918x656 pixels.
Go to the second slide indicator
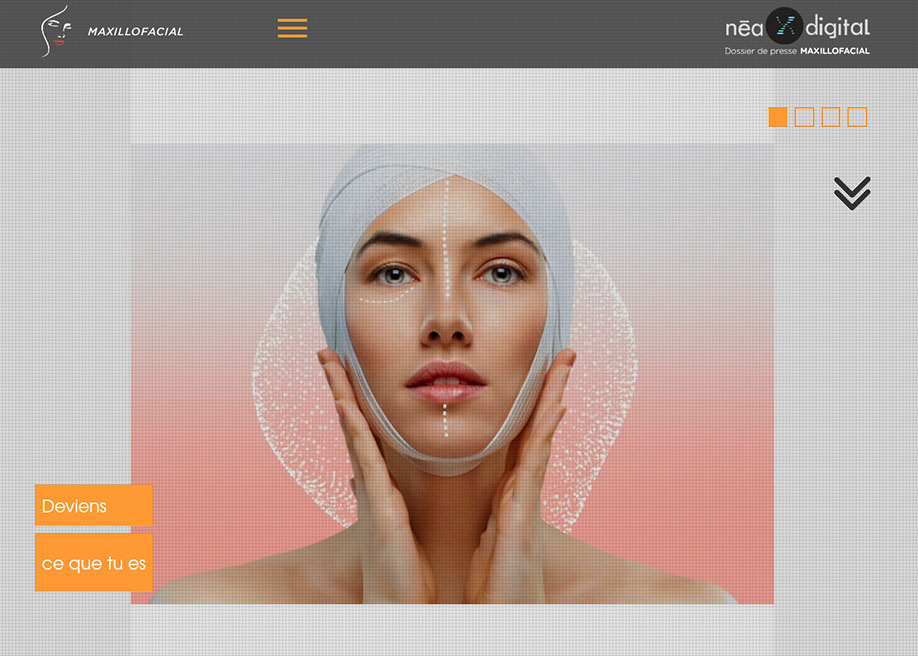[x=804, y=117]
